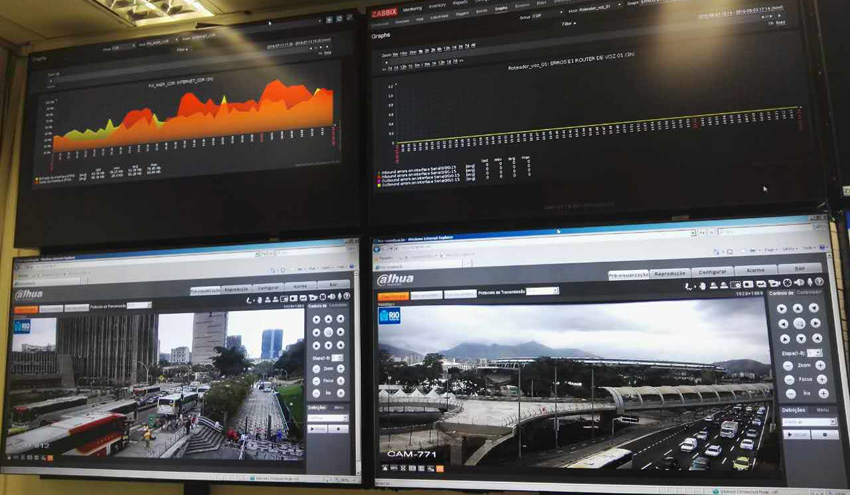This screenshot has height=500, width=850.
Task: Pan CAM-771 camera up with PTZ arrow
Action: tap(798, 309)
